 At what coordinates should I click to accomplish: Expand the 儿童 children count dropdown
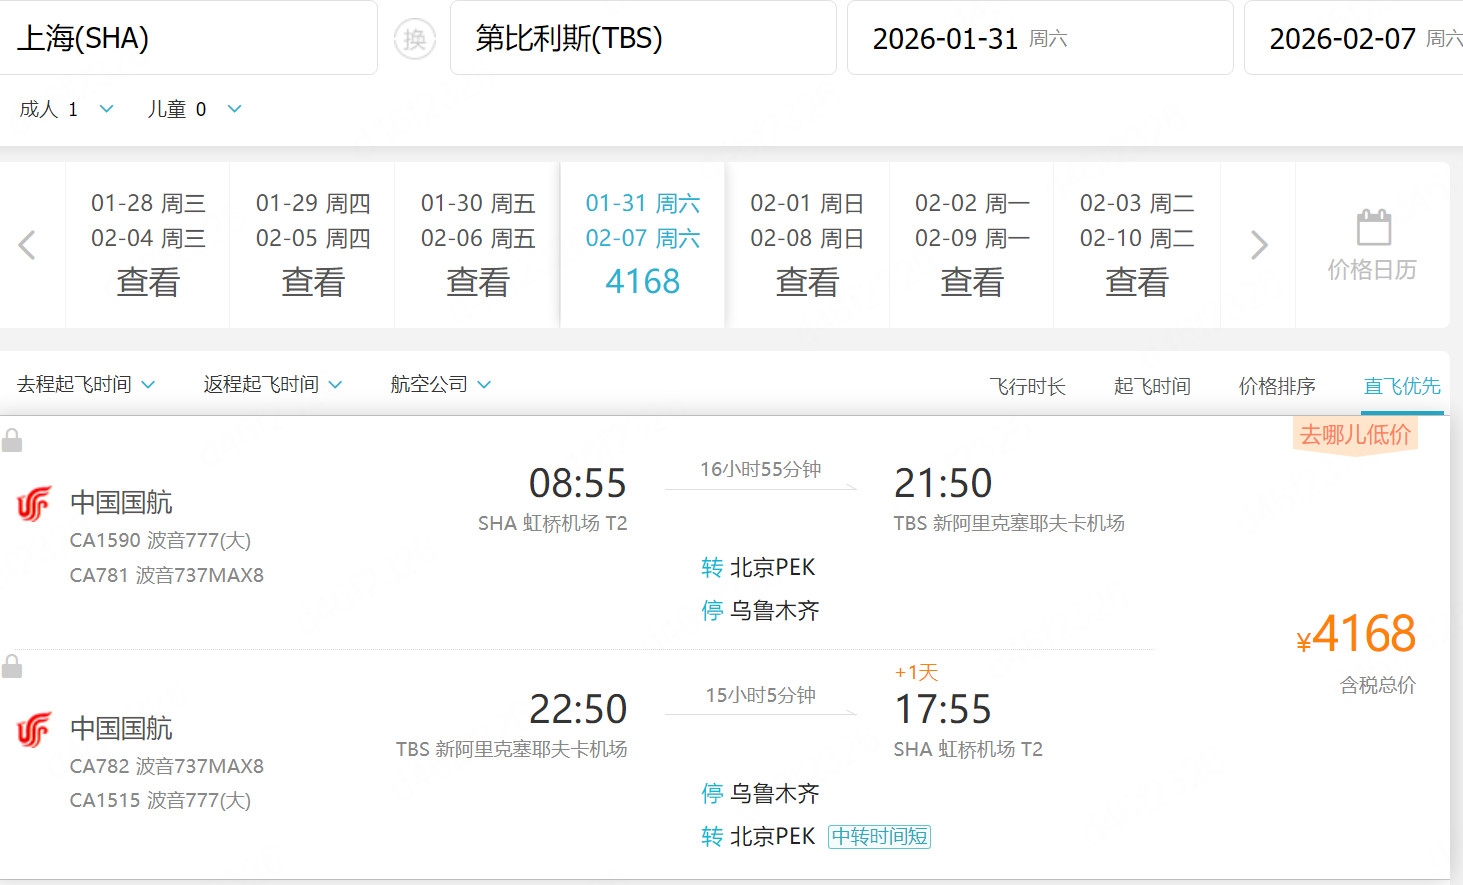click(x=234, y=109)
